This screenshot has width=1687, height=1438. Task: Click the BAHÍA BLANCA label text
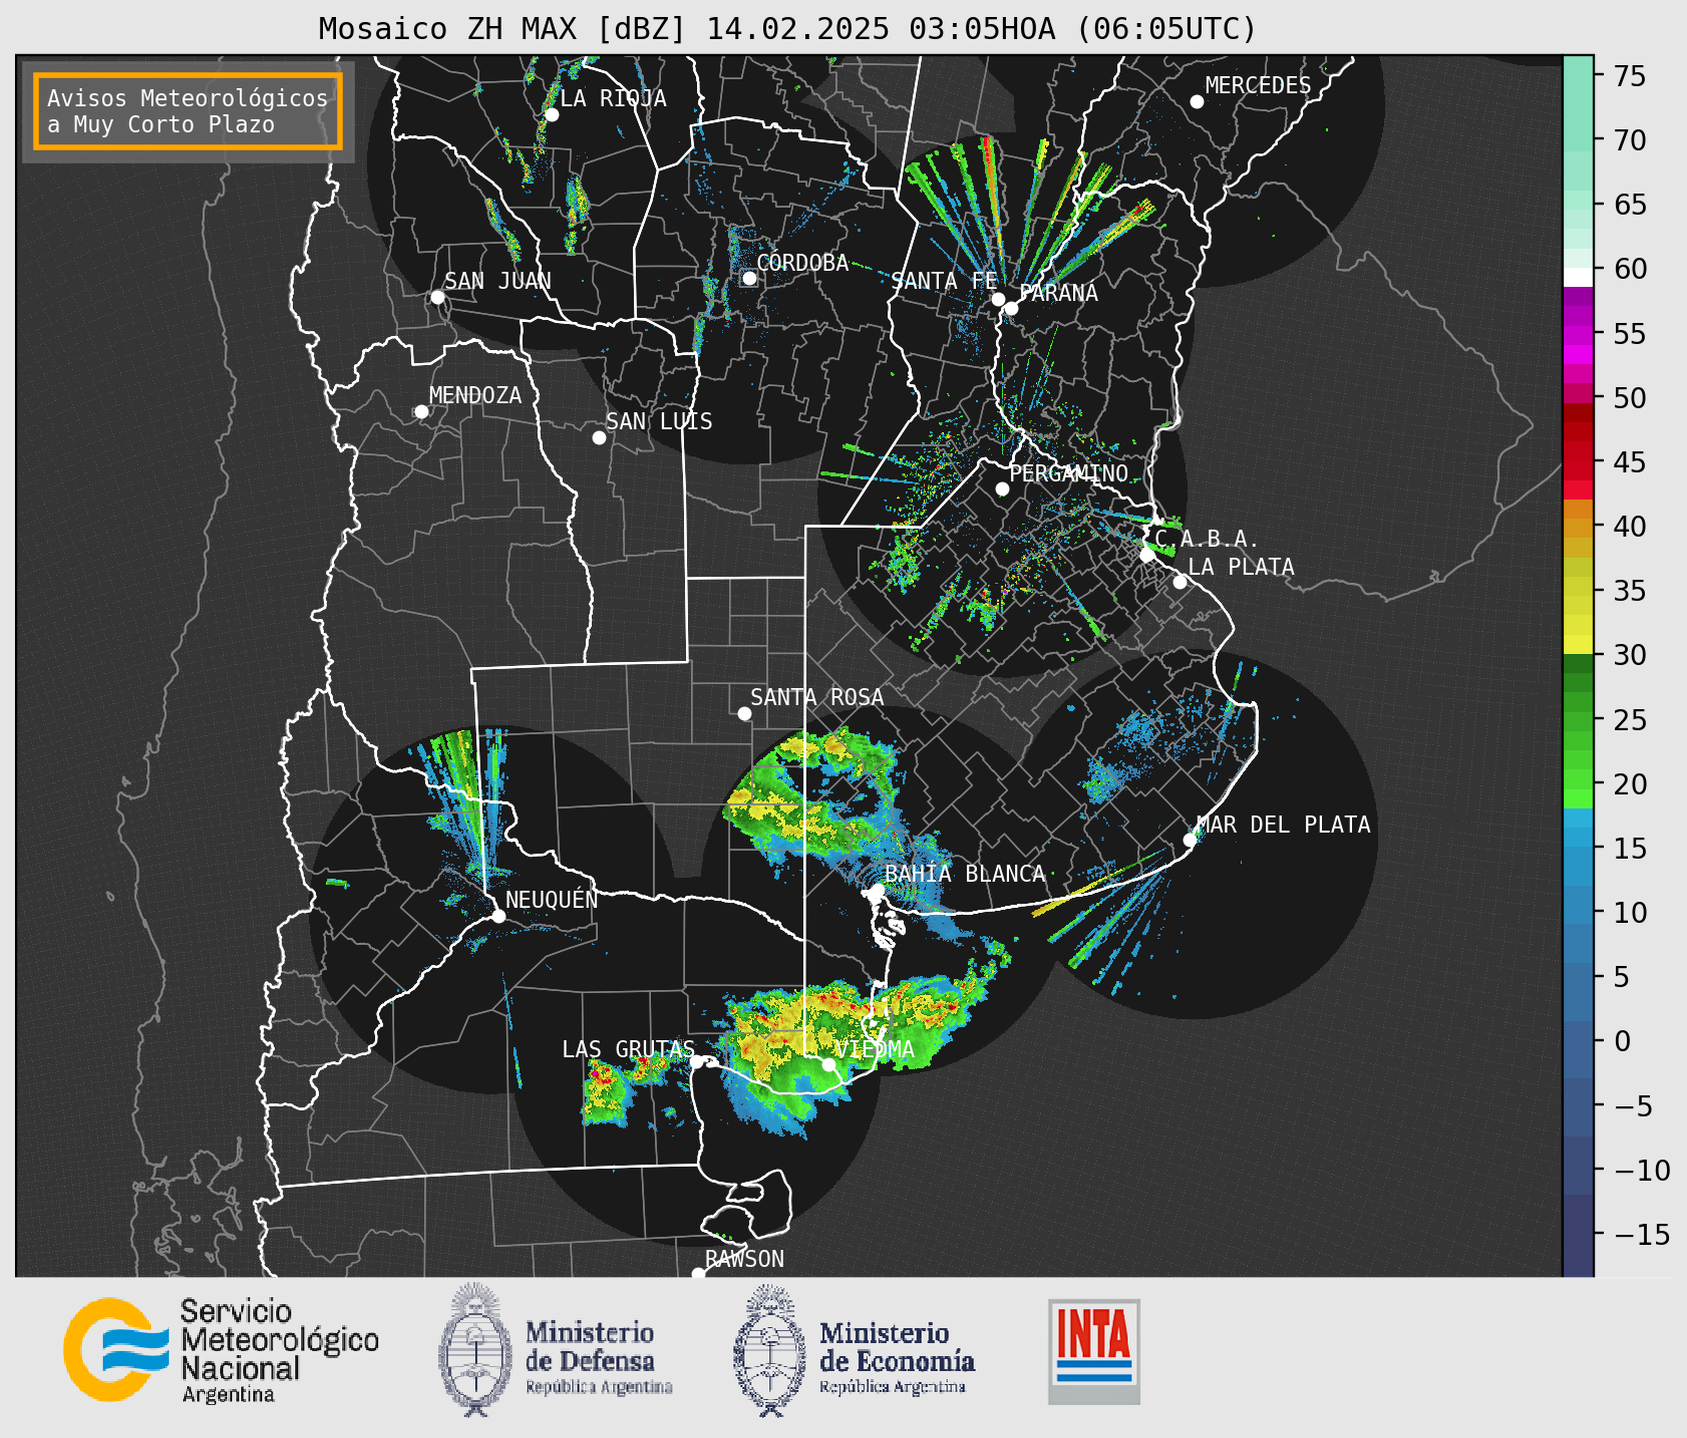point(965,874)
